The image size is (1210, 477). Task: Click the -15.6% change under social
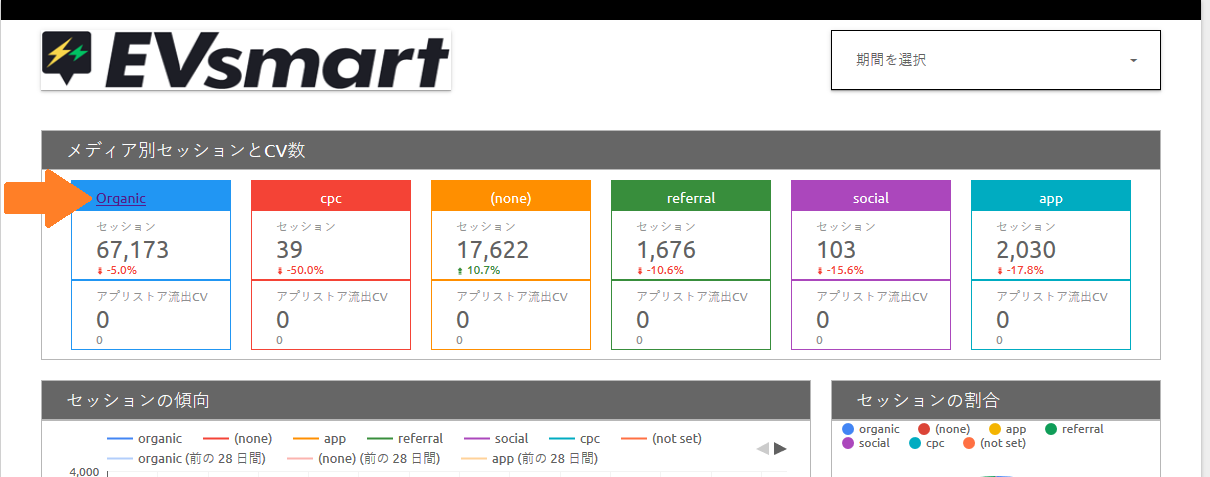(840, 270)
